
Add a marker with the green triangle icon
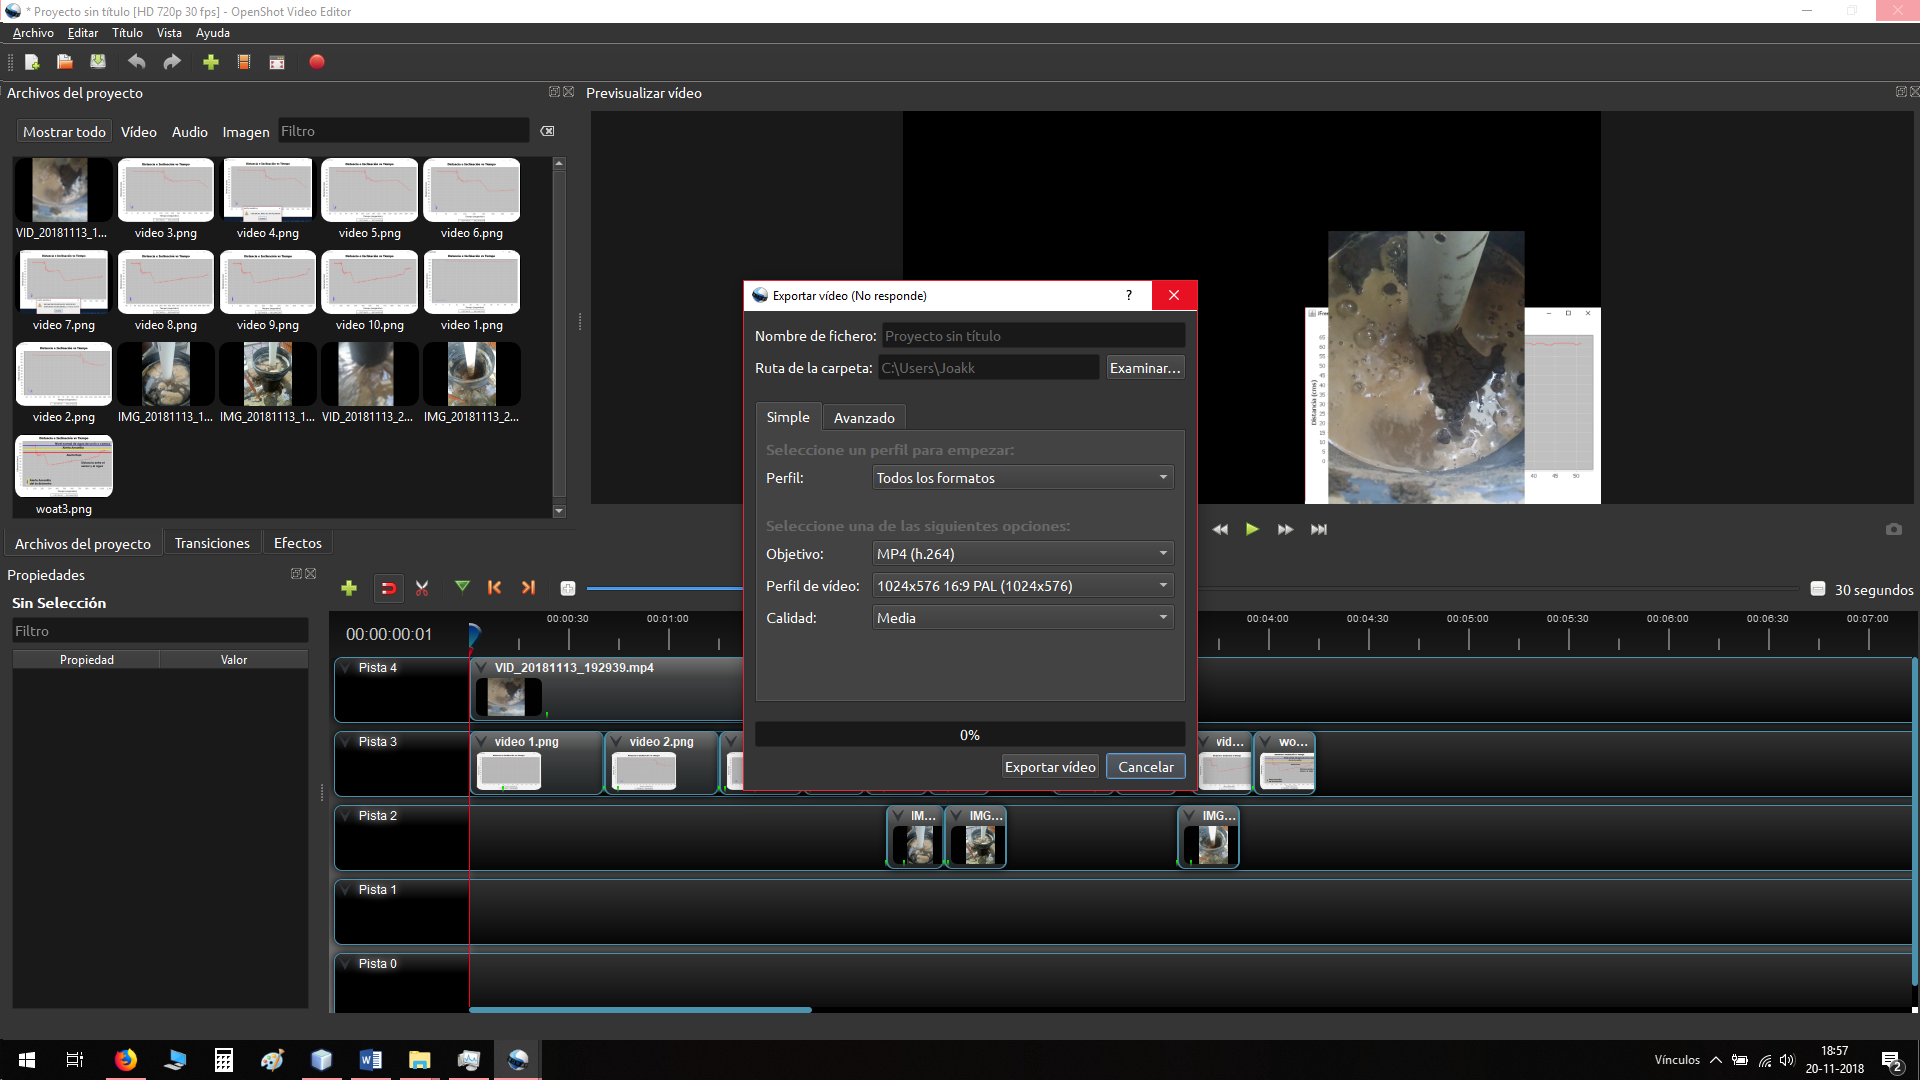(x=462, y=588)
